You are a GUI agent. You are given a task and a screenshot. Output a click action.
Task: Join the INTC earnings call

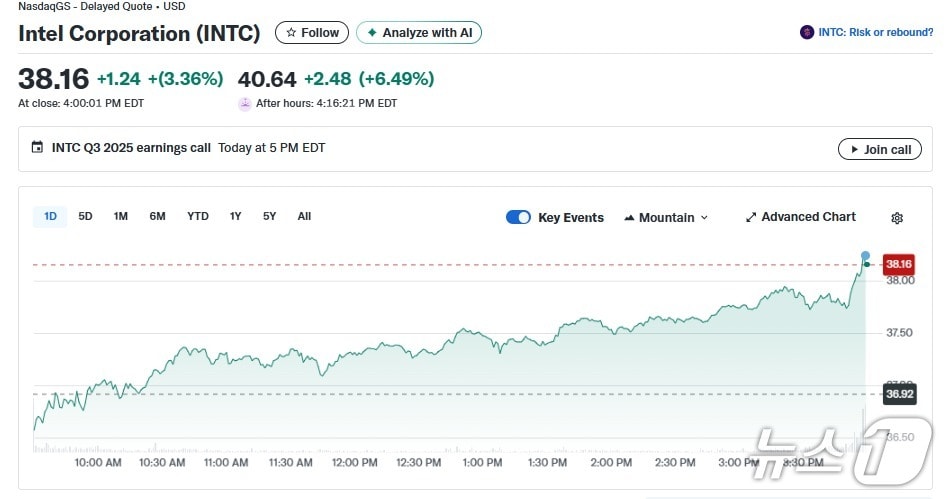pos(879,149)
